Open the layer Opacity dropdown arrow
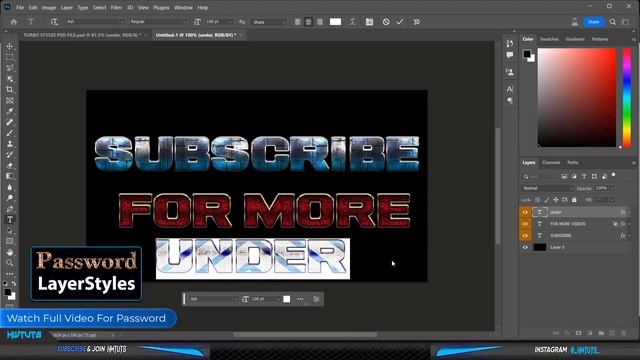Image resolution: width=640 pixels, height=360 pixels. (611, 188)
